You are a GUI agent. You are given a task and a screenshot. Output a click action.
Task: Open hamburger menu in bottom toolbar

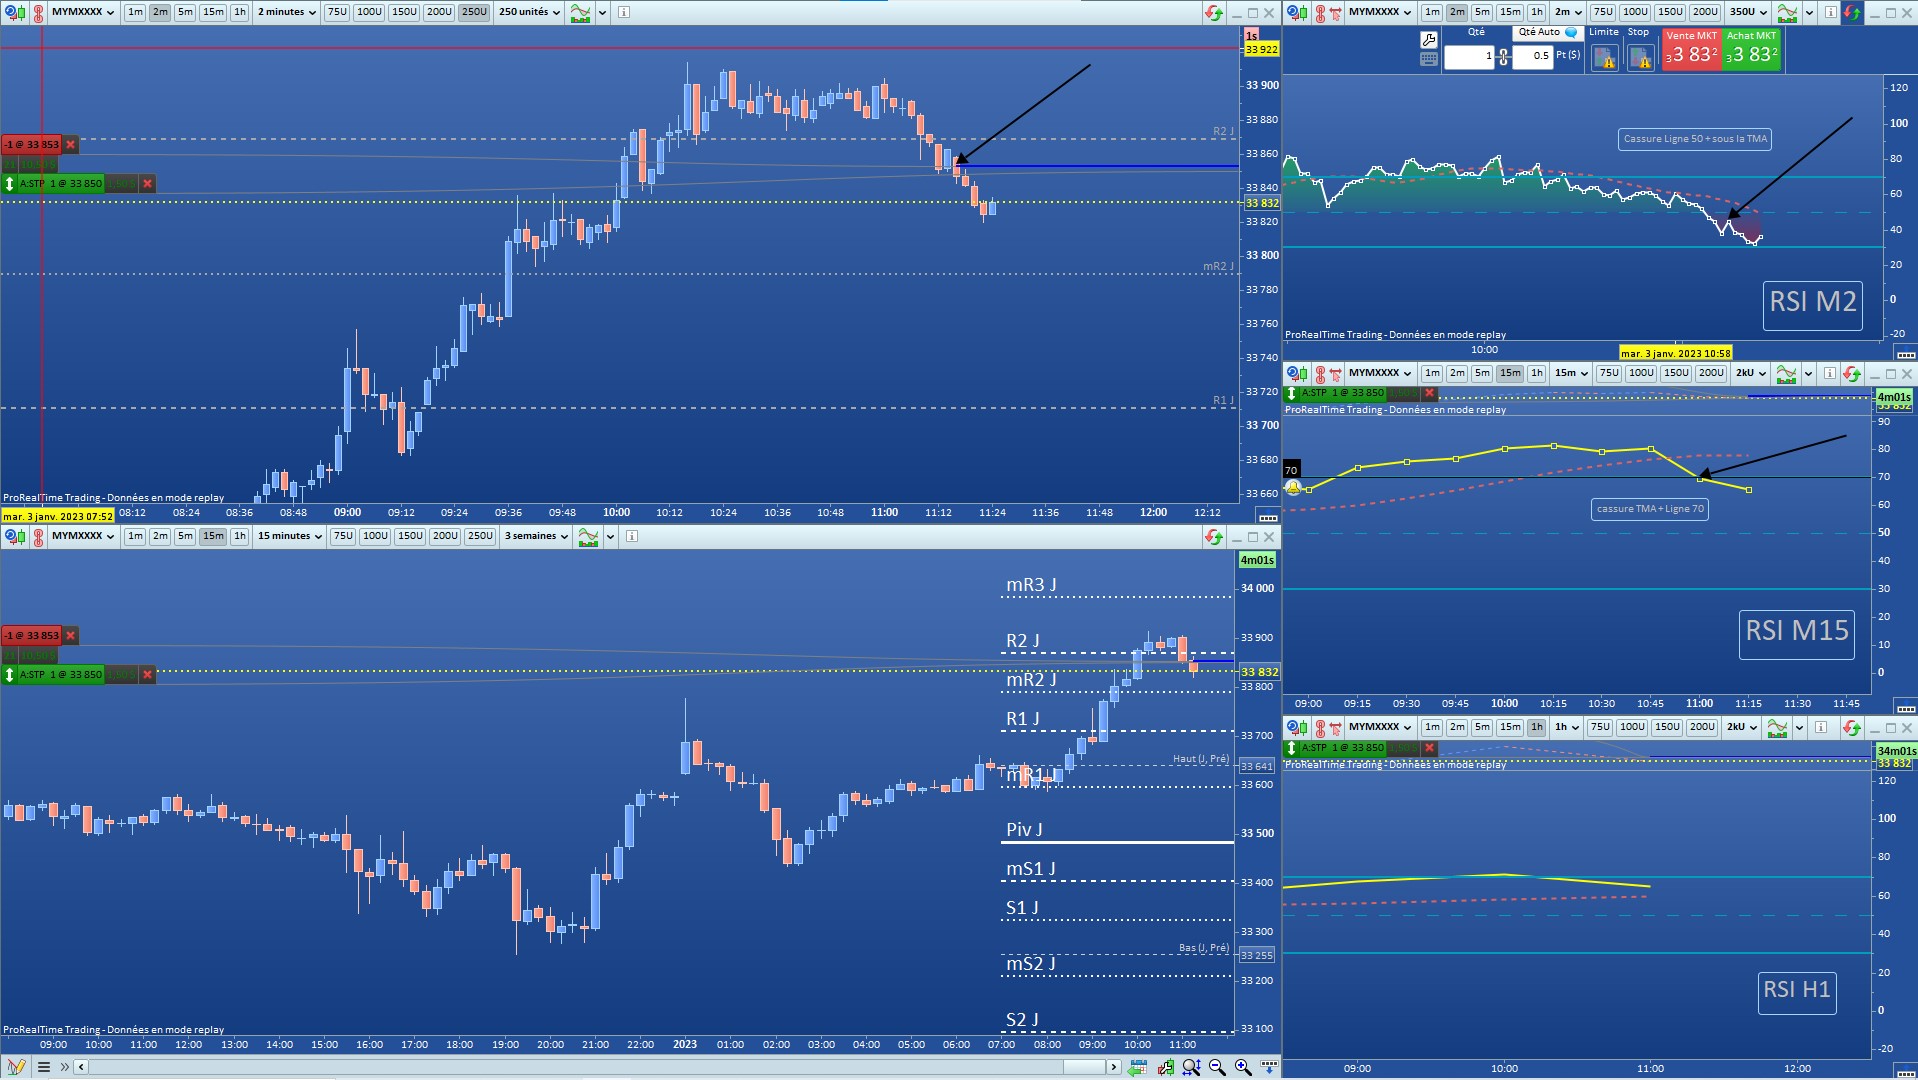44,1067
